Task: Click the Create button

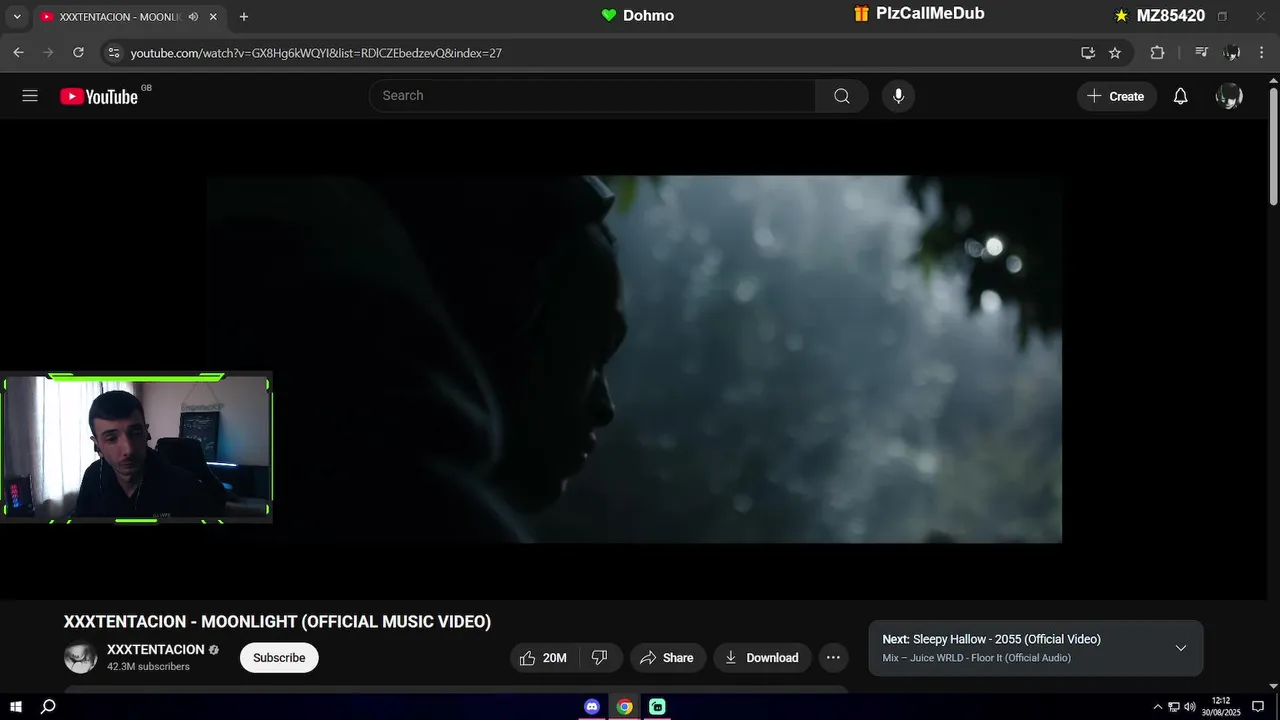Action: coord(1117,96)
